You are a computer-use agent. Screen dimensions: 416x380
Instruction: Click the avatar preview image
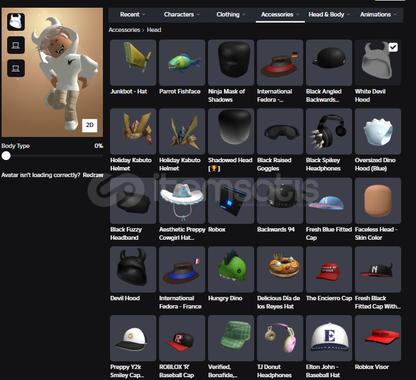pos(52,72)
